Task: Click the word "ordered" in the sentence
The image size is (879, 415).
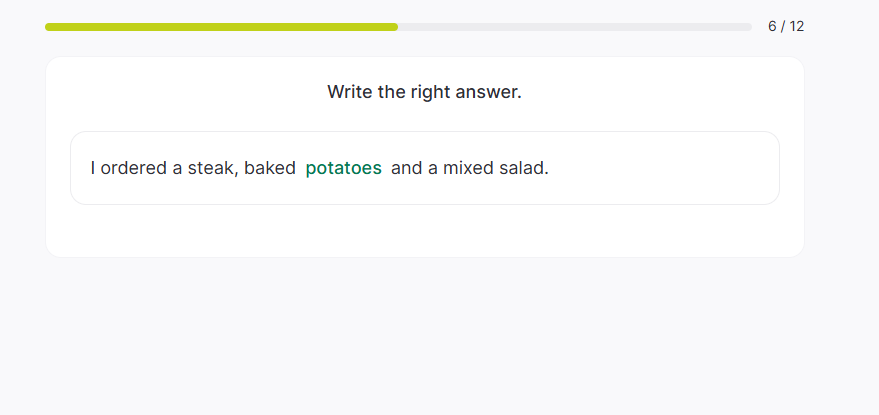Action: [134, 168]
